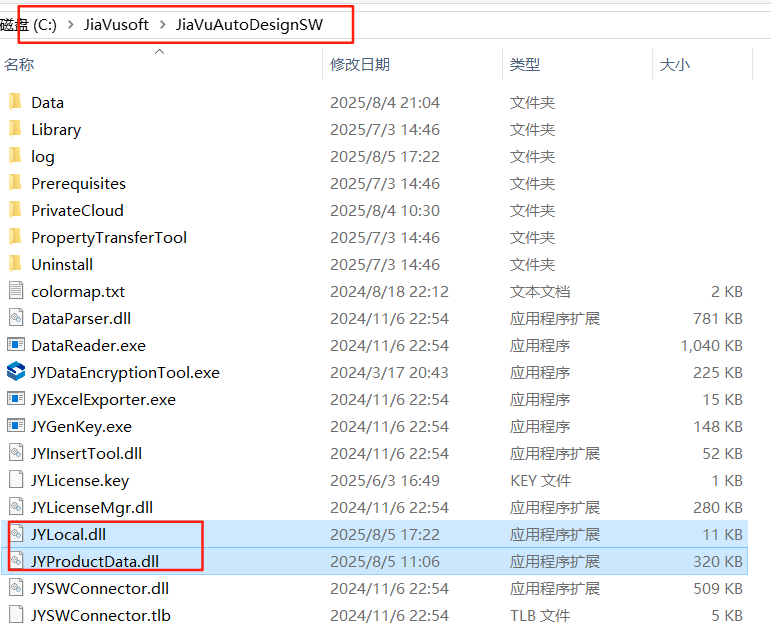Click the 781 KB size of DataParser.dll

pos(718,319)
